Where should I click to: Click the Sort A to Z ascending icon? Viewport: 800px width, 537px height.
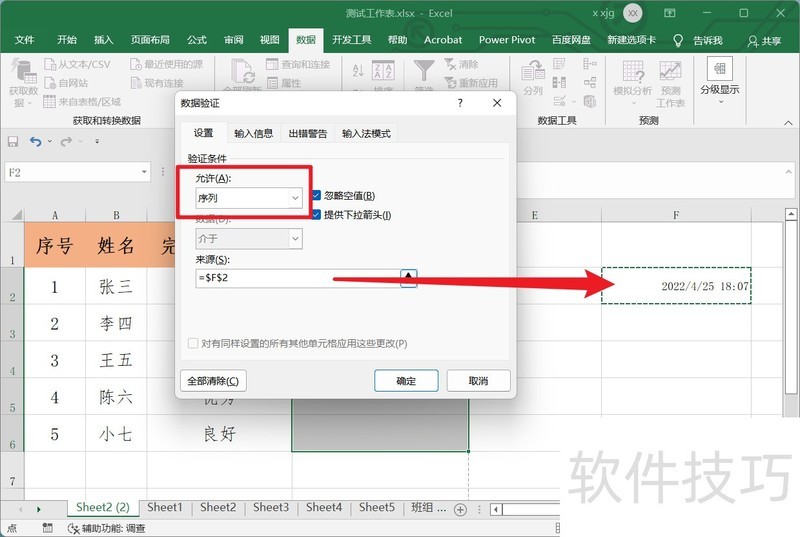click(x=358, y=70)
